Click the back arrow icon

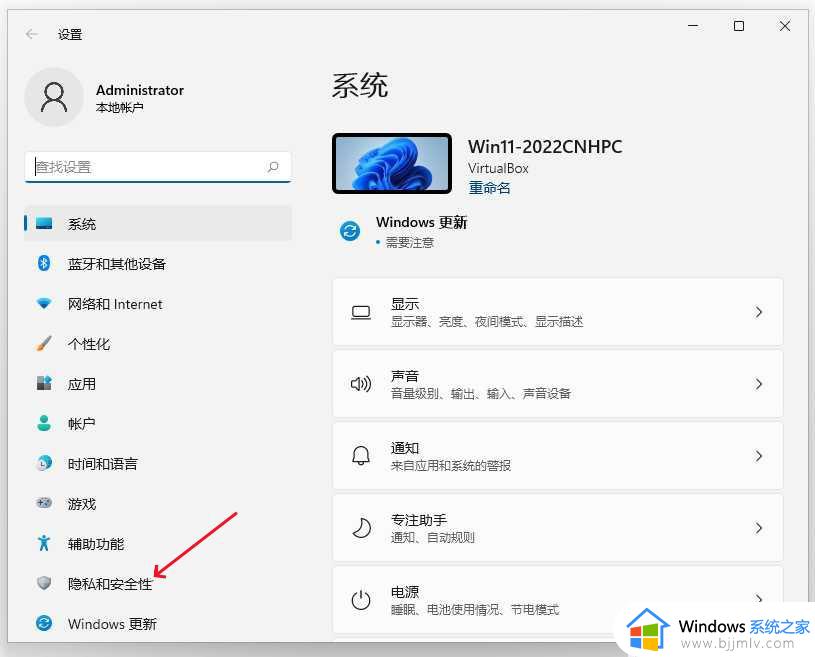32,34
